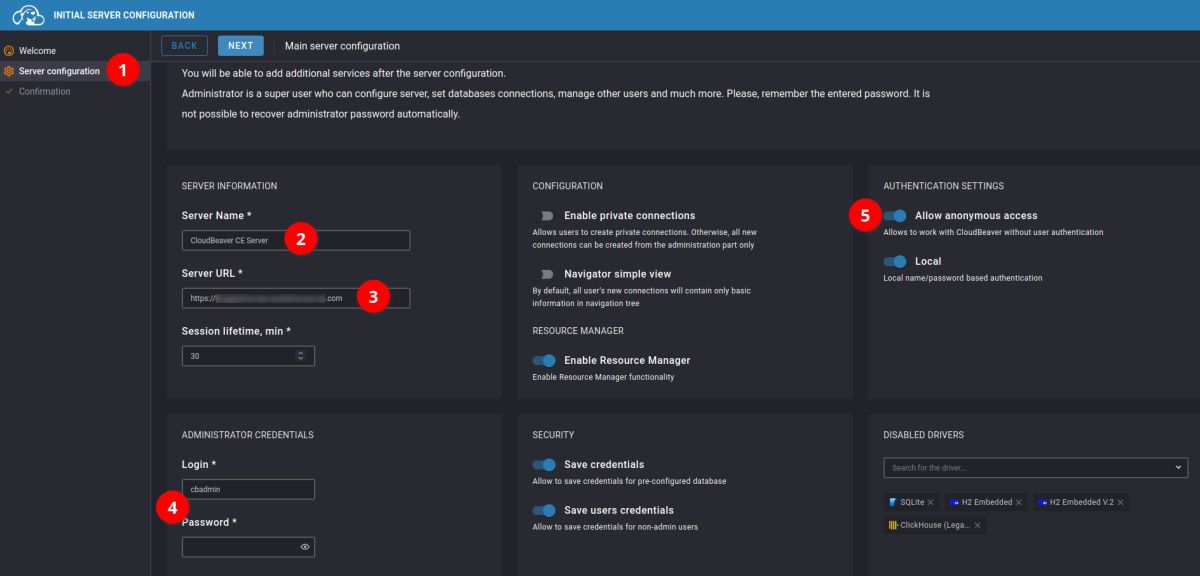Show password using the eye icon

tap(304, 547)
